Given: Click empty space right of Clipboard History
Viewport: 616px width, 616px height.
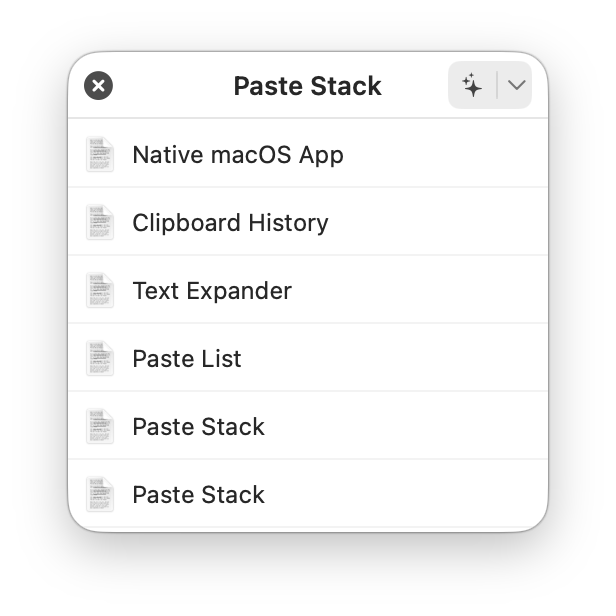Looking at the screenshot, I should (440, 223).
